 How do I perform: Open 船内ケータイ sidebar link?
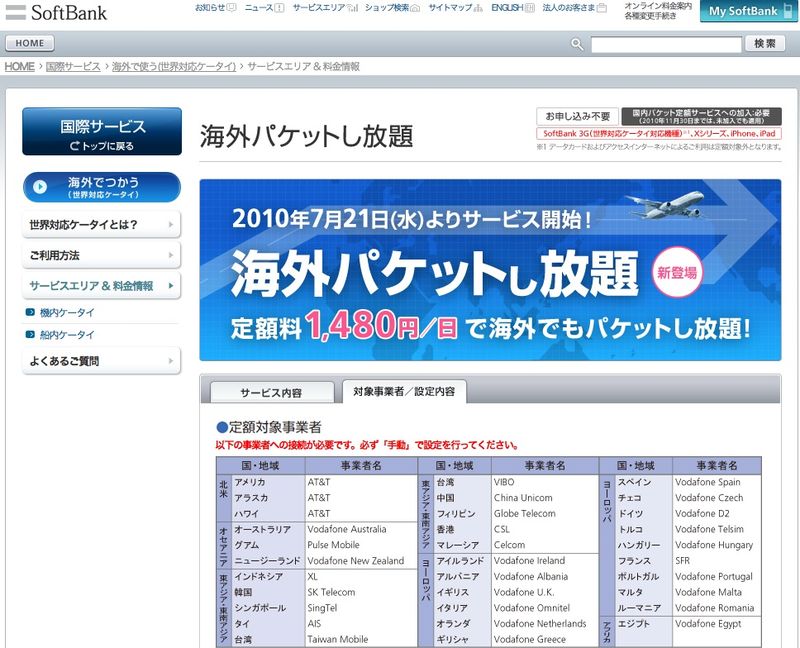67,335
